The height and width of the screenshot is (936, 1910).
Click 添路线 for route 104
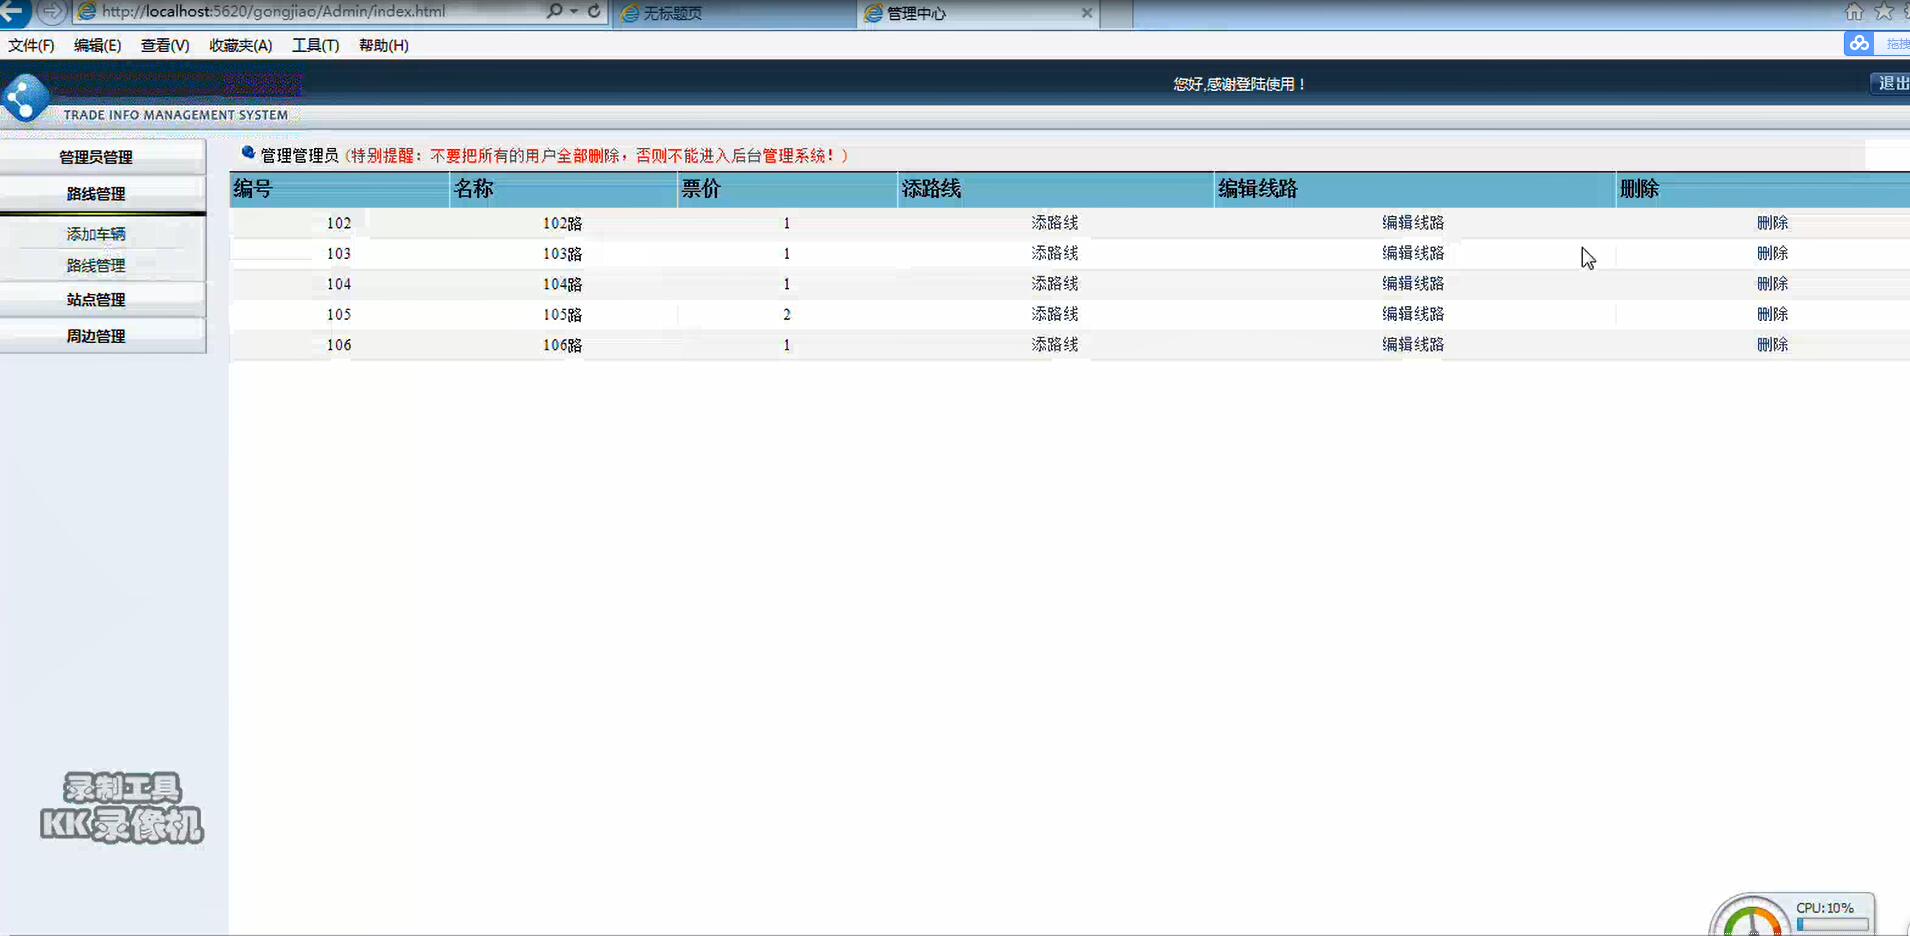point(1055,284)
